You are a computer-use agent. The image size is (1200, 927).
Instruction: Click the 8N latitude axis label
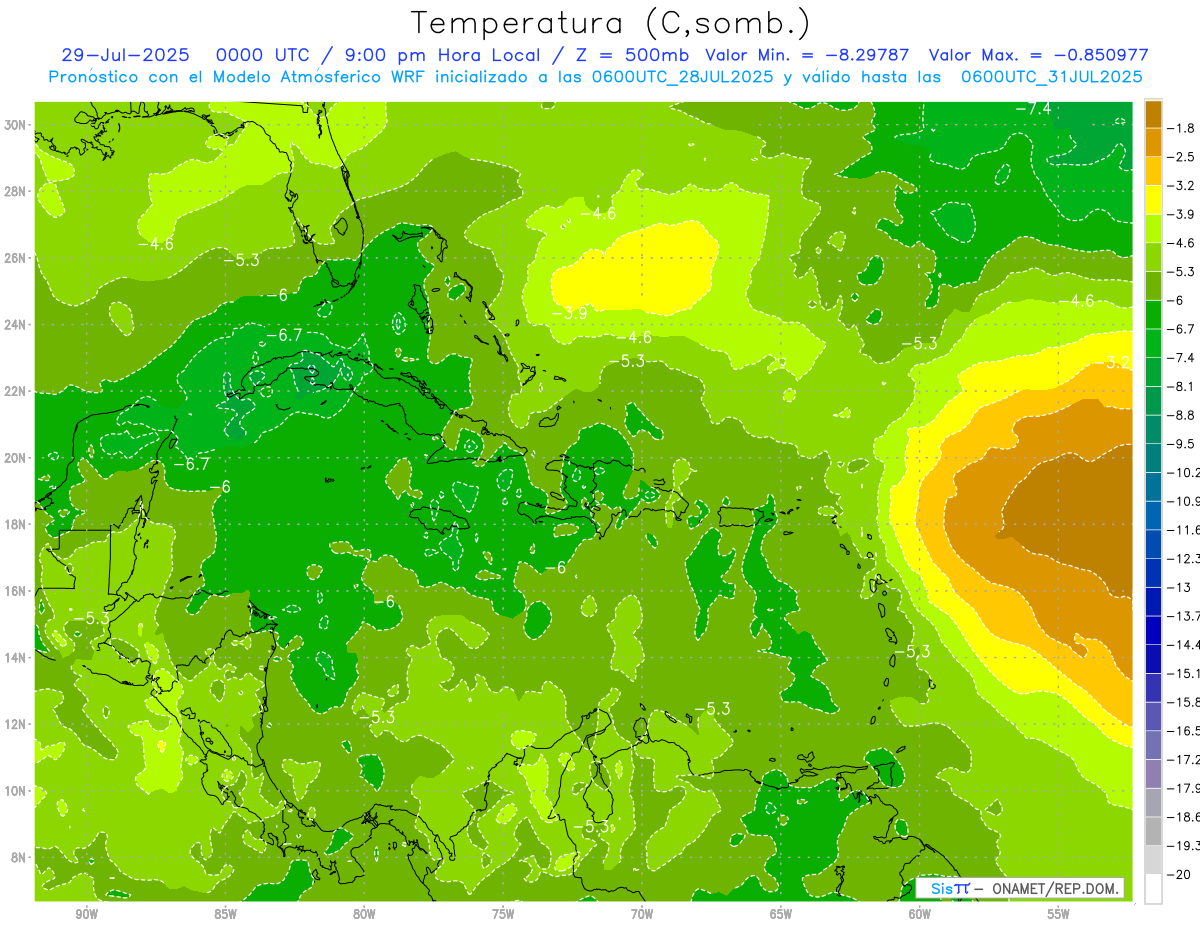(x=18, y=857)
